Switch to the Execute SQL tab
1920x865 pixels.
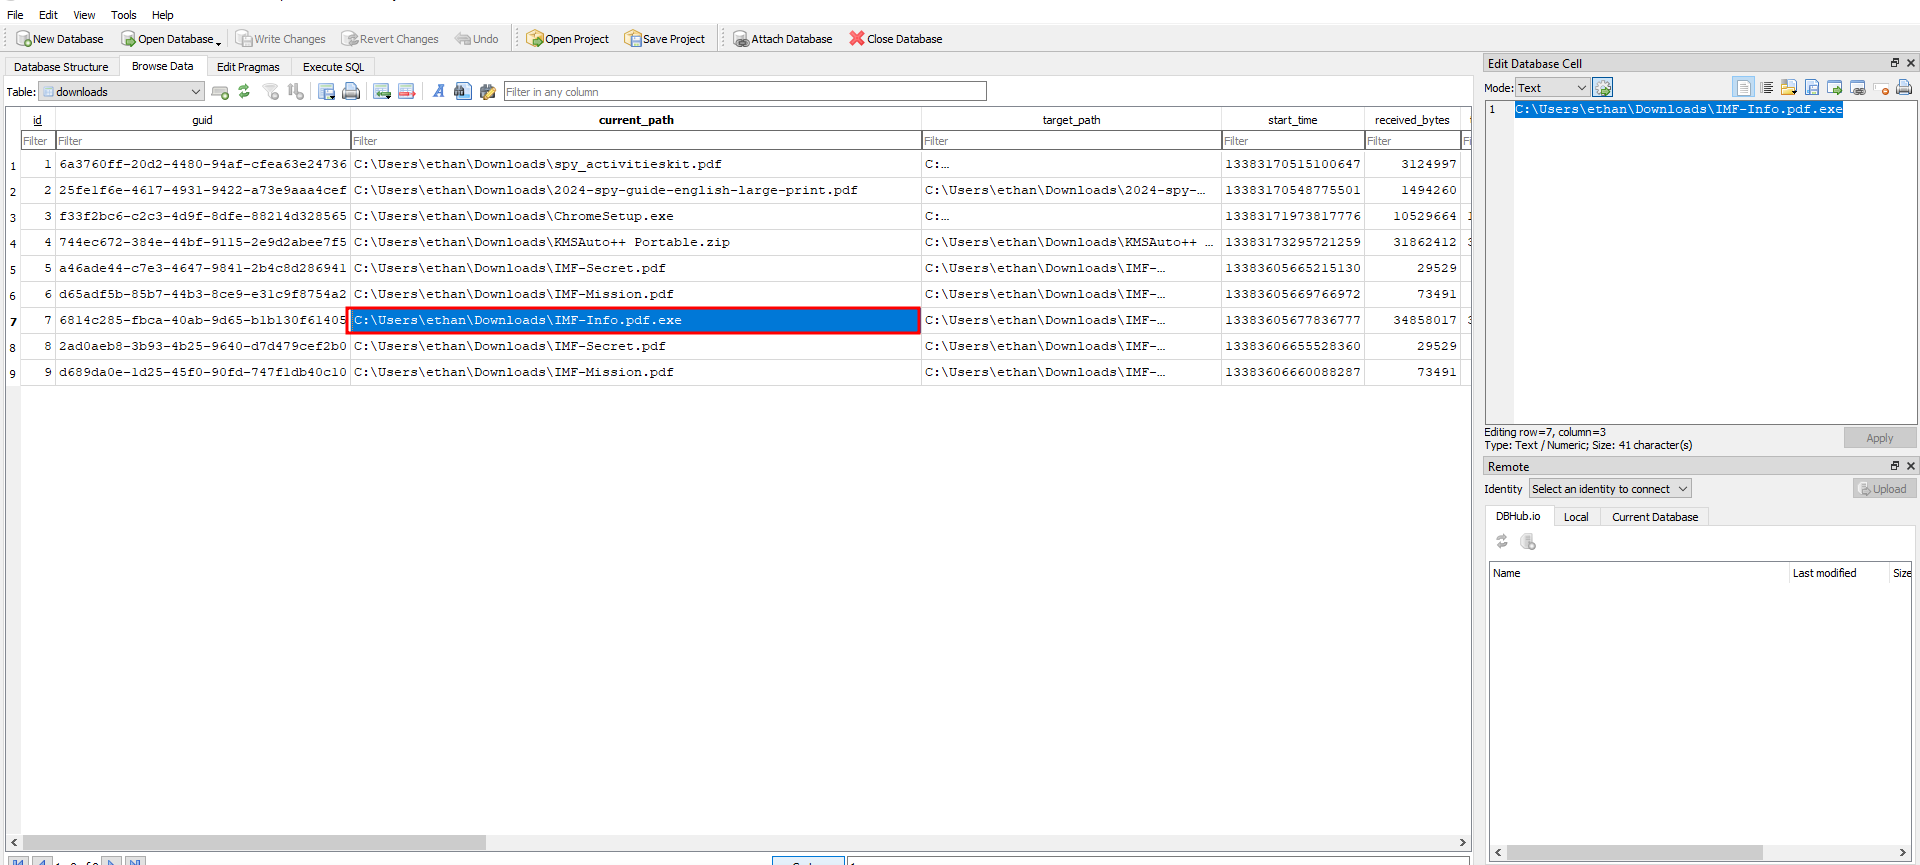tap(333, 67)
